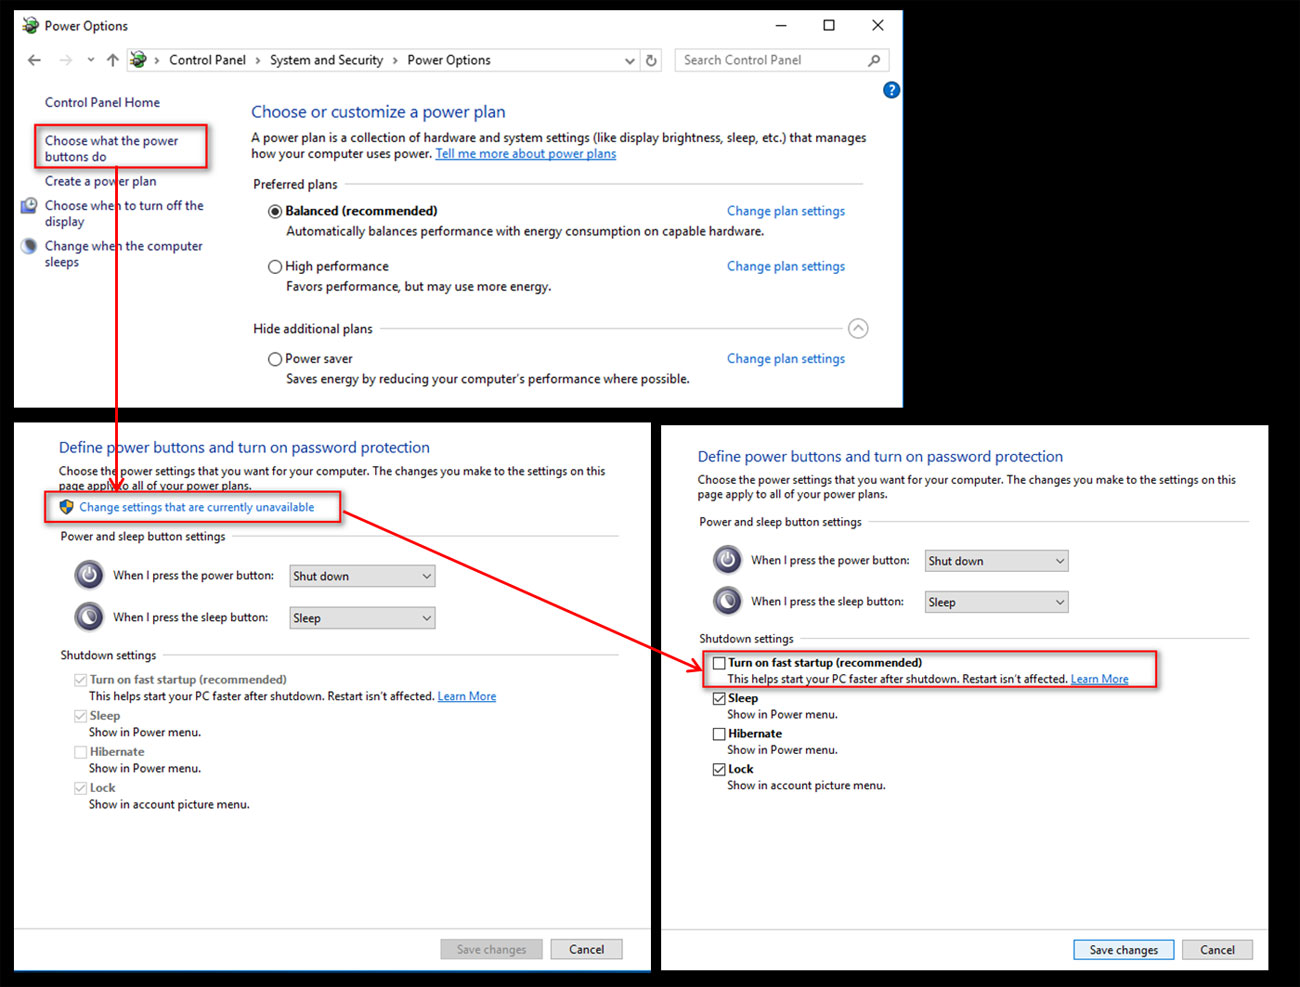
Task: Uncheck Lock in the right panel
Action: click(719, 769)
